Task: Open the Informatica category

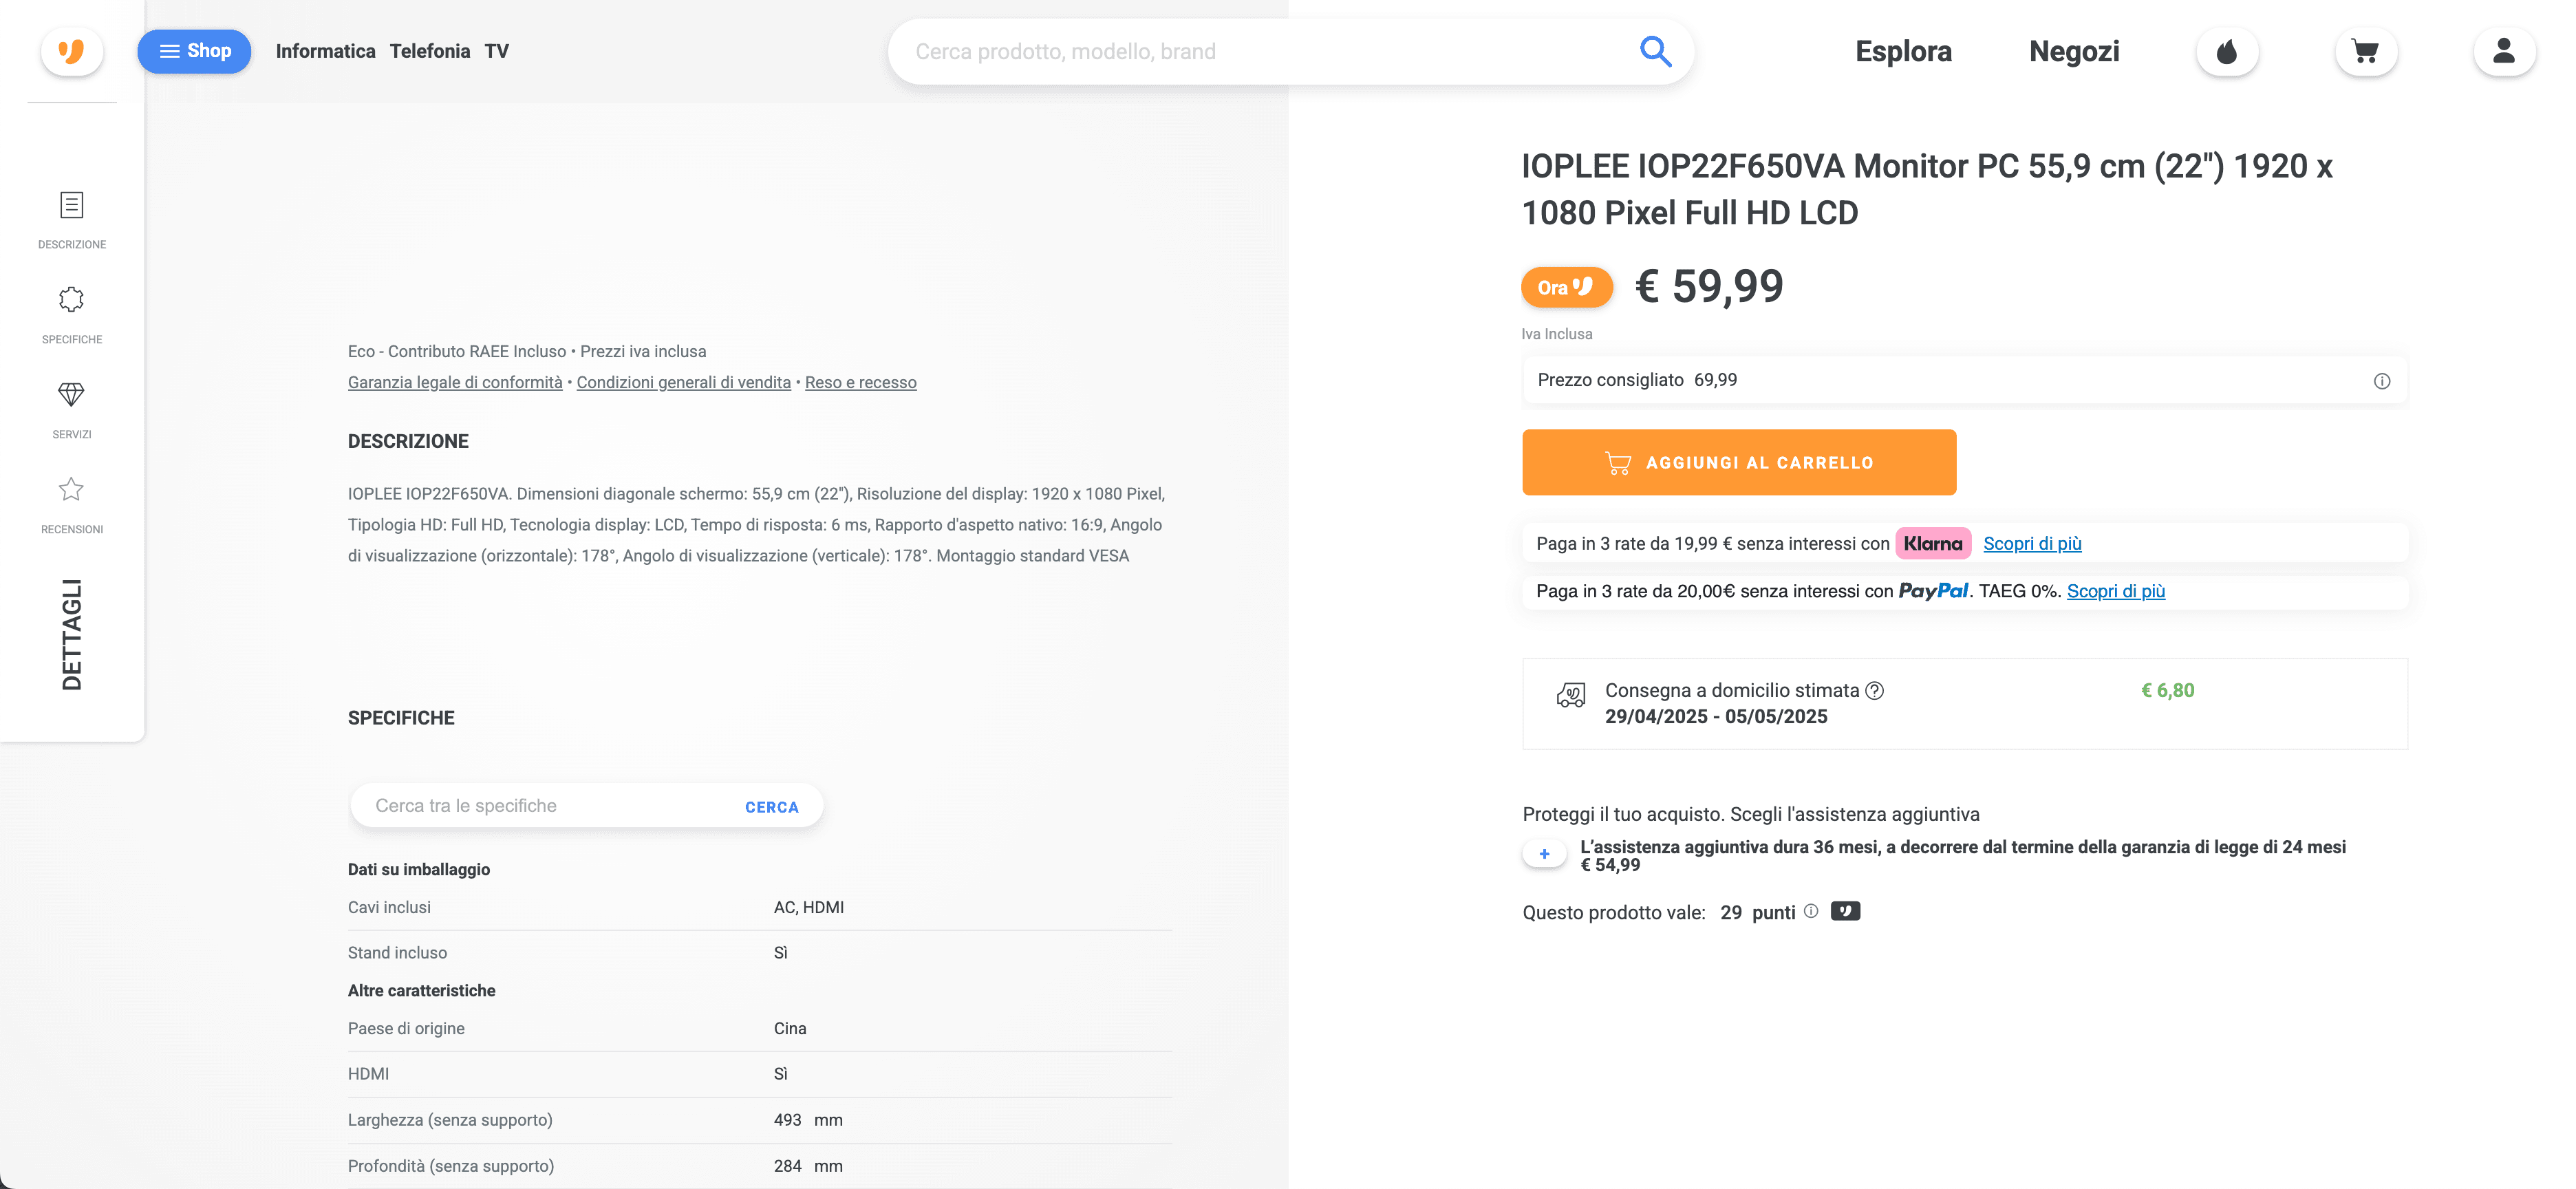Action: tap(325, 51)
